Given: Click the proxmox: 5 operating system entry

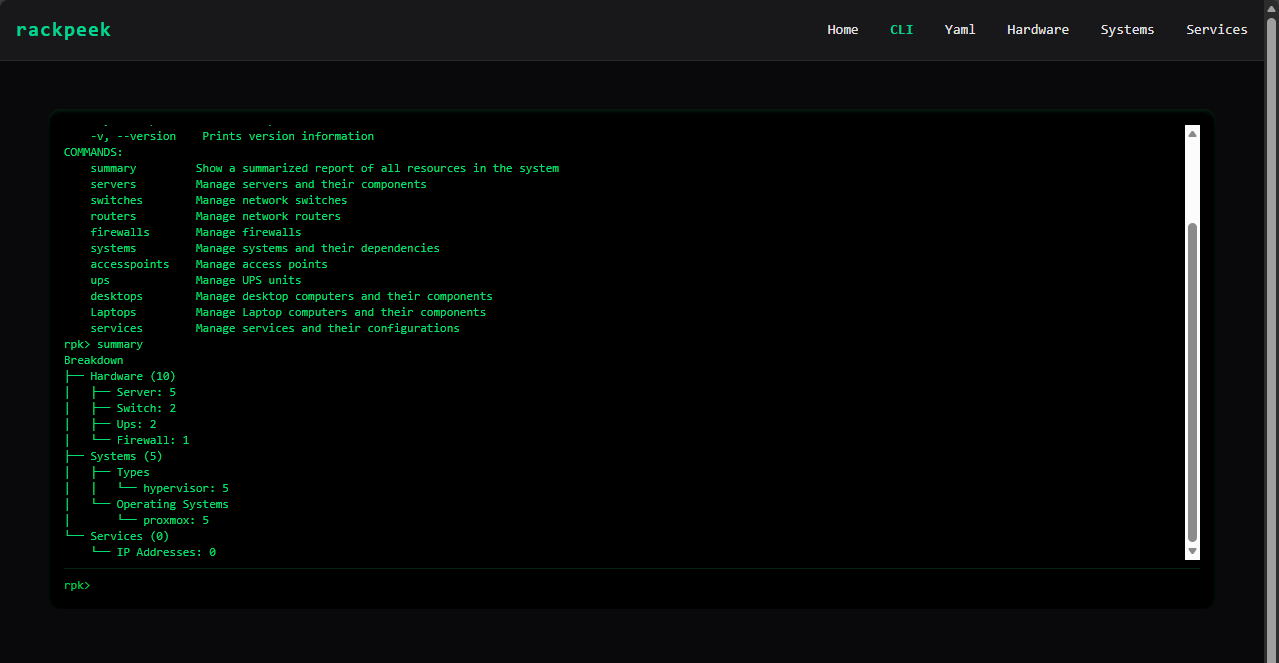Looking at the screenshot, I should click(x=176, y=519).
